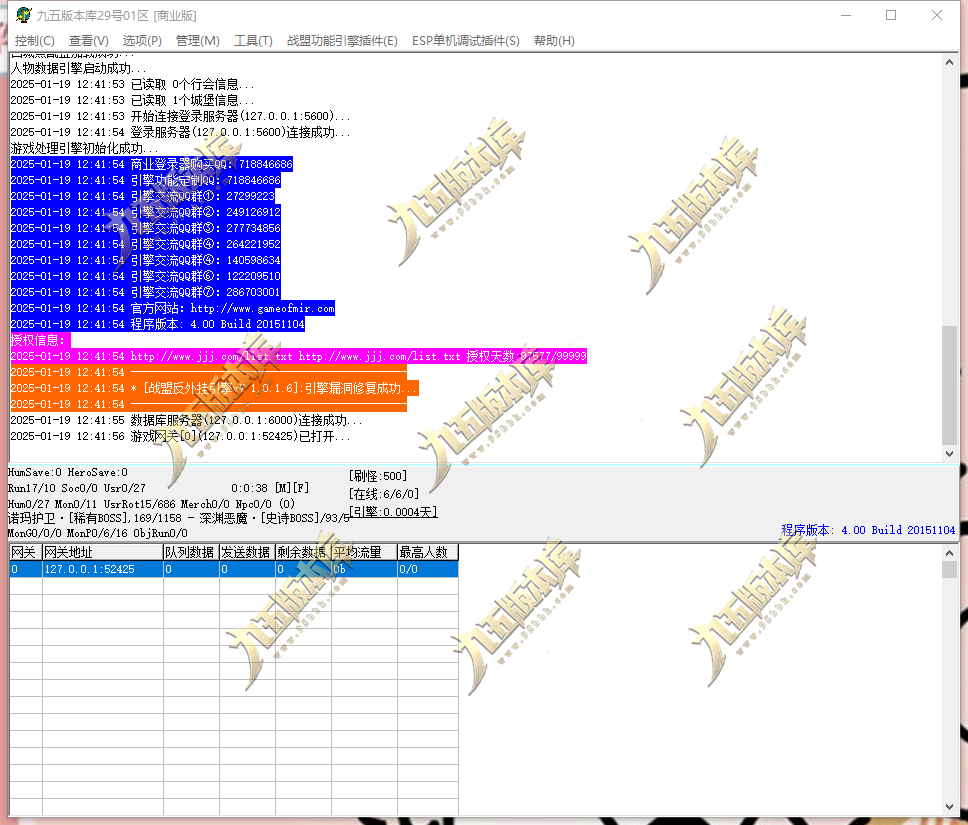Open the 战盟功能引擎插件(E) menu
The image size is (968, 825).
pyautogui.click(x=342, y=41)
